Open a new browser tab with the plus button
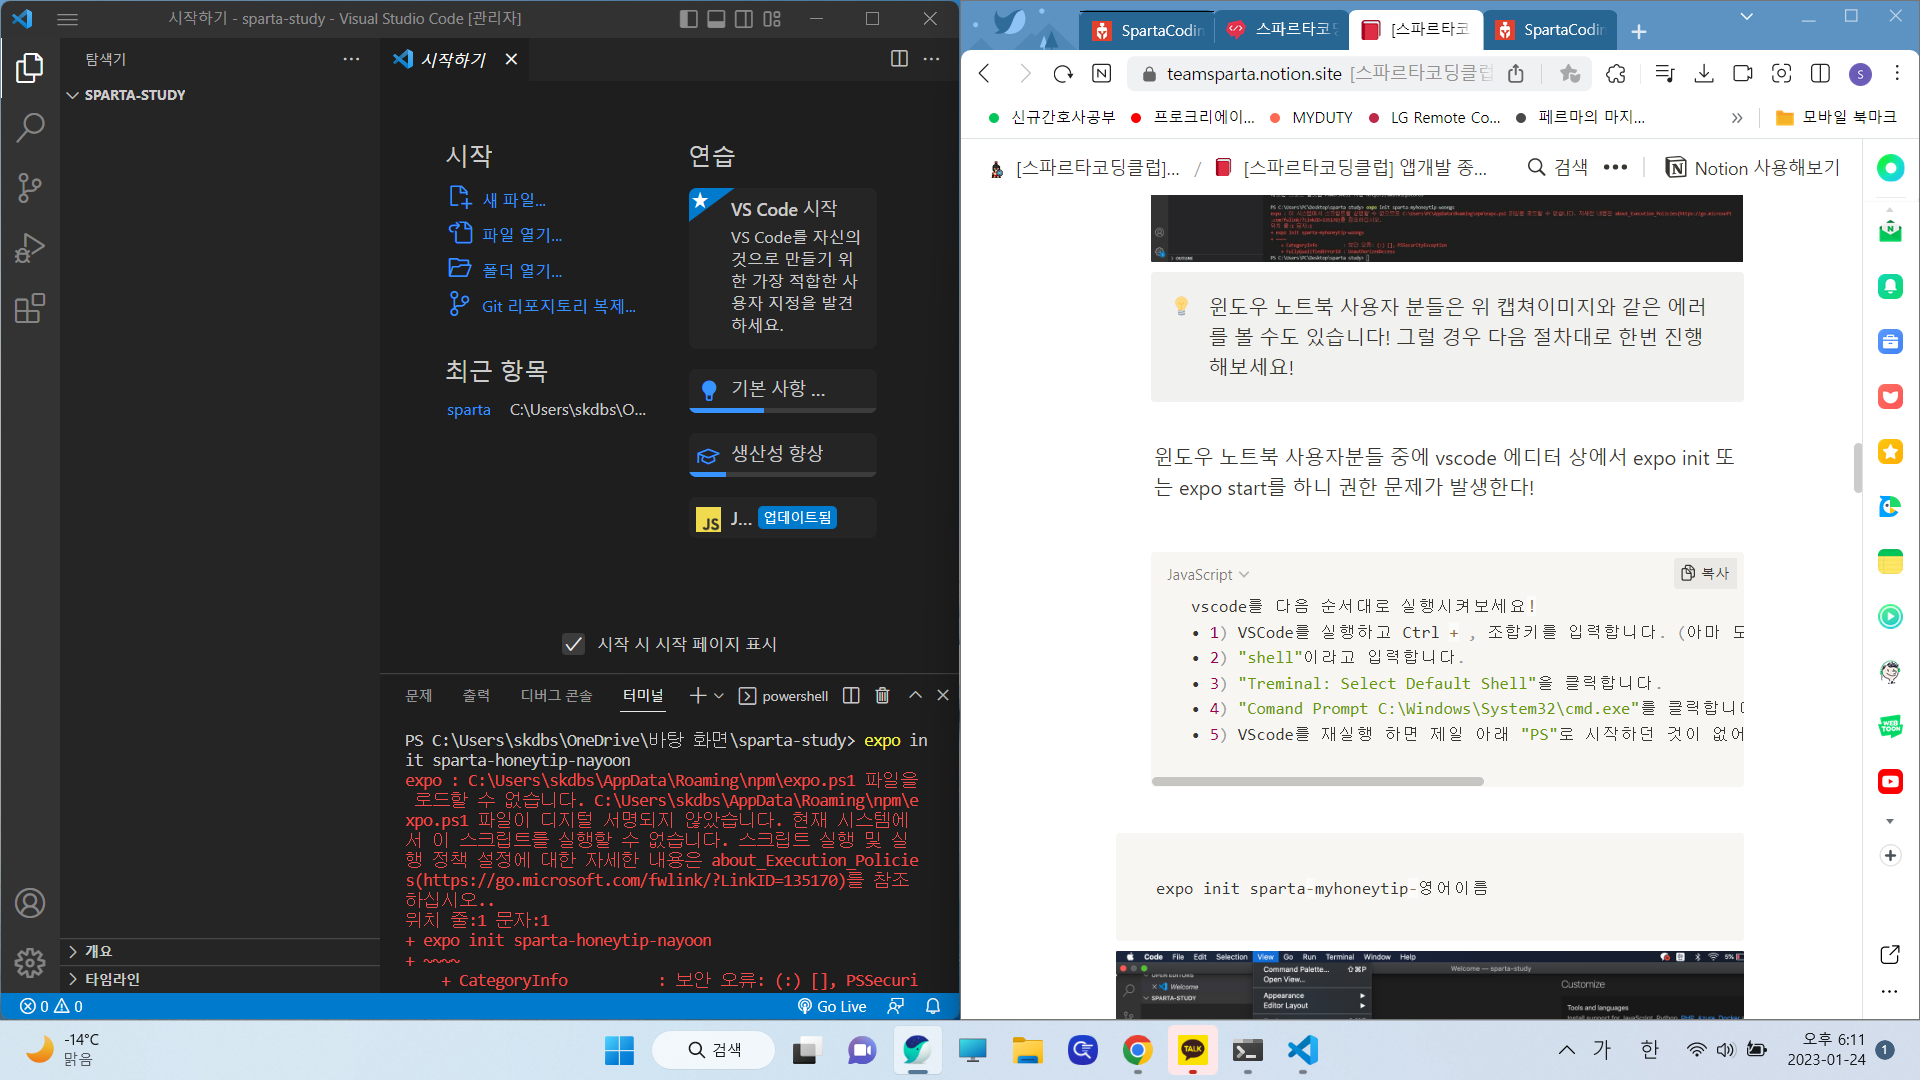Image resolution: width=1920 pixels, height=1080 pixels. pos(1639,31)
